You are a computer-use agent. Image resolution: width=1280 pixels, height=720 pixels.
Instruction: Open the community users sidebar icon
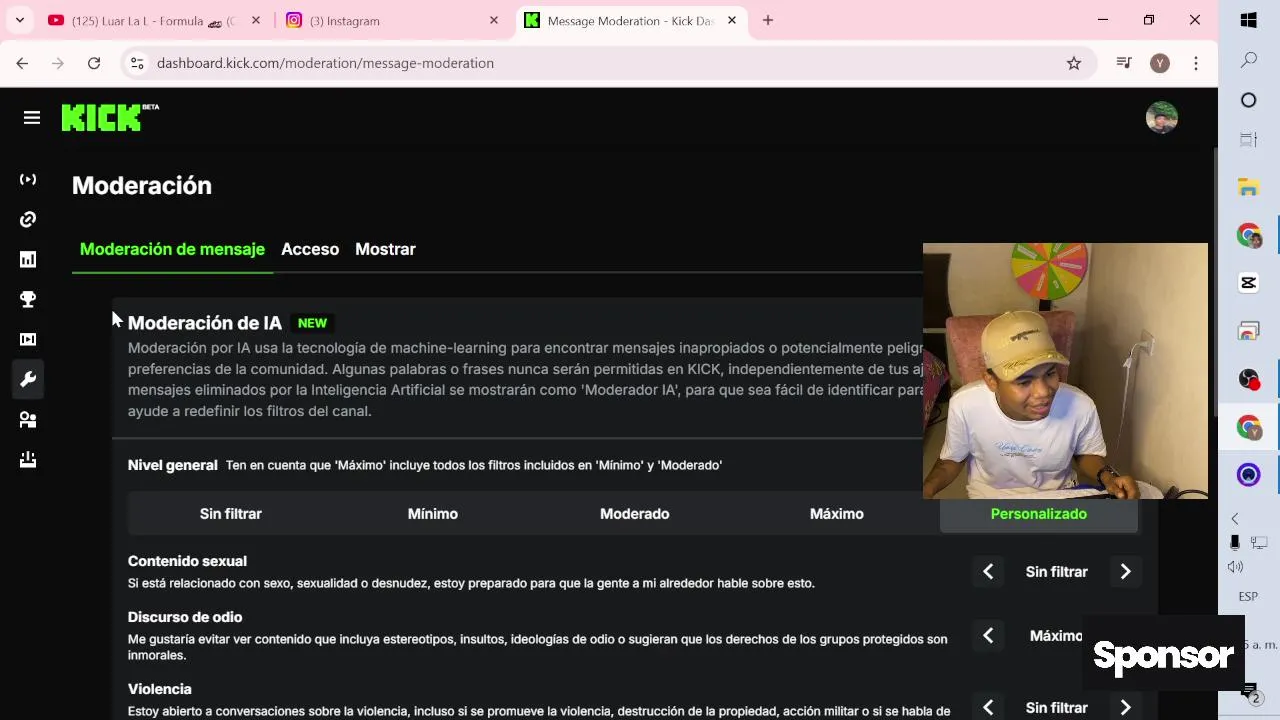click(28, 420)
